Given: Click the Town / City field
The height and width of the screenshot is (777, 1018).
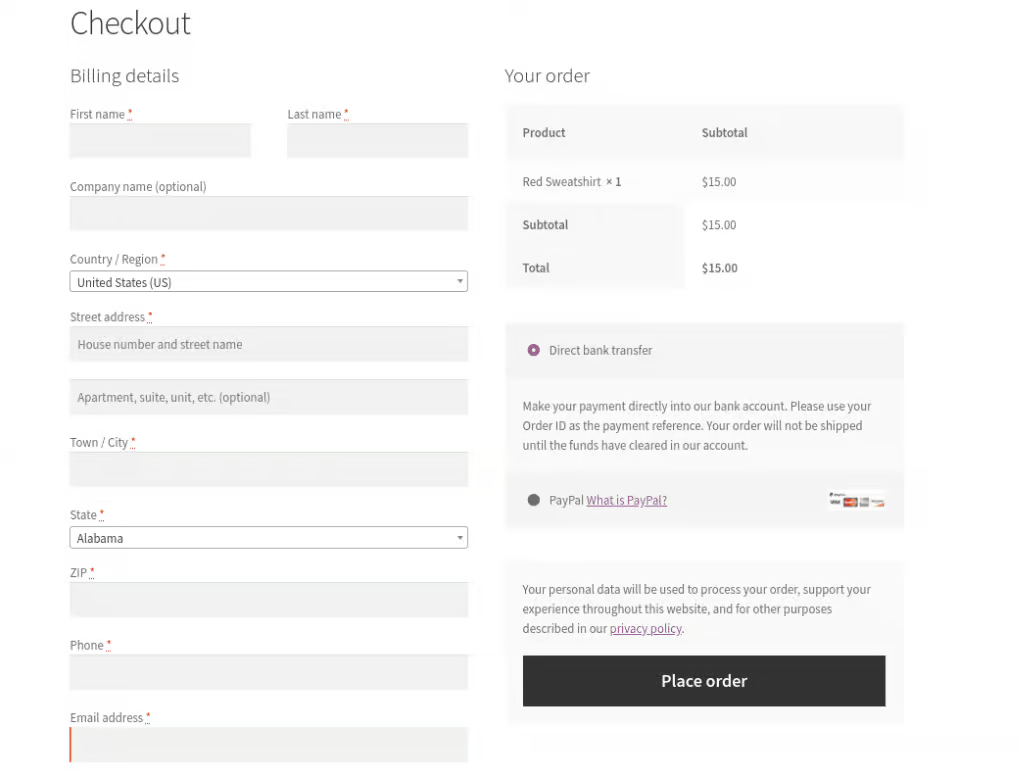Looking at the screenshot, I should tap(268, 470).
